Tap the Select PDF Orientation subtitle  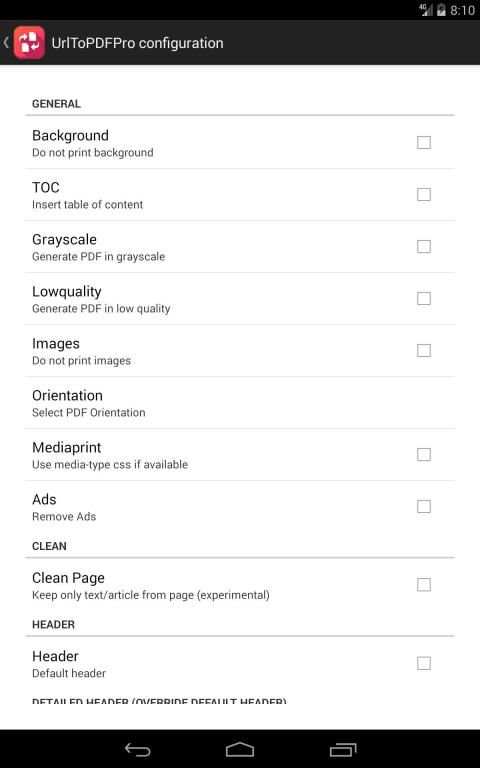[89, 412]
